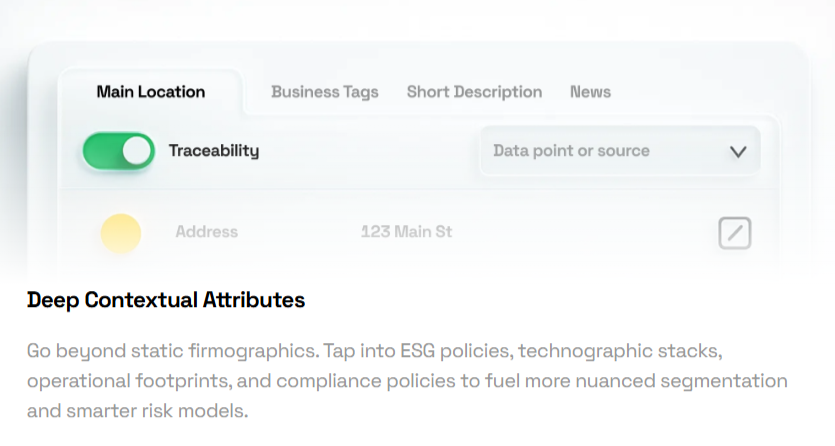Click the empty space right of the News tab
This screenshot has width=835, height=446.
pos(692,92)
